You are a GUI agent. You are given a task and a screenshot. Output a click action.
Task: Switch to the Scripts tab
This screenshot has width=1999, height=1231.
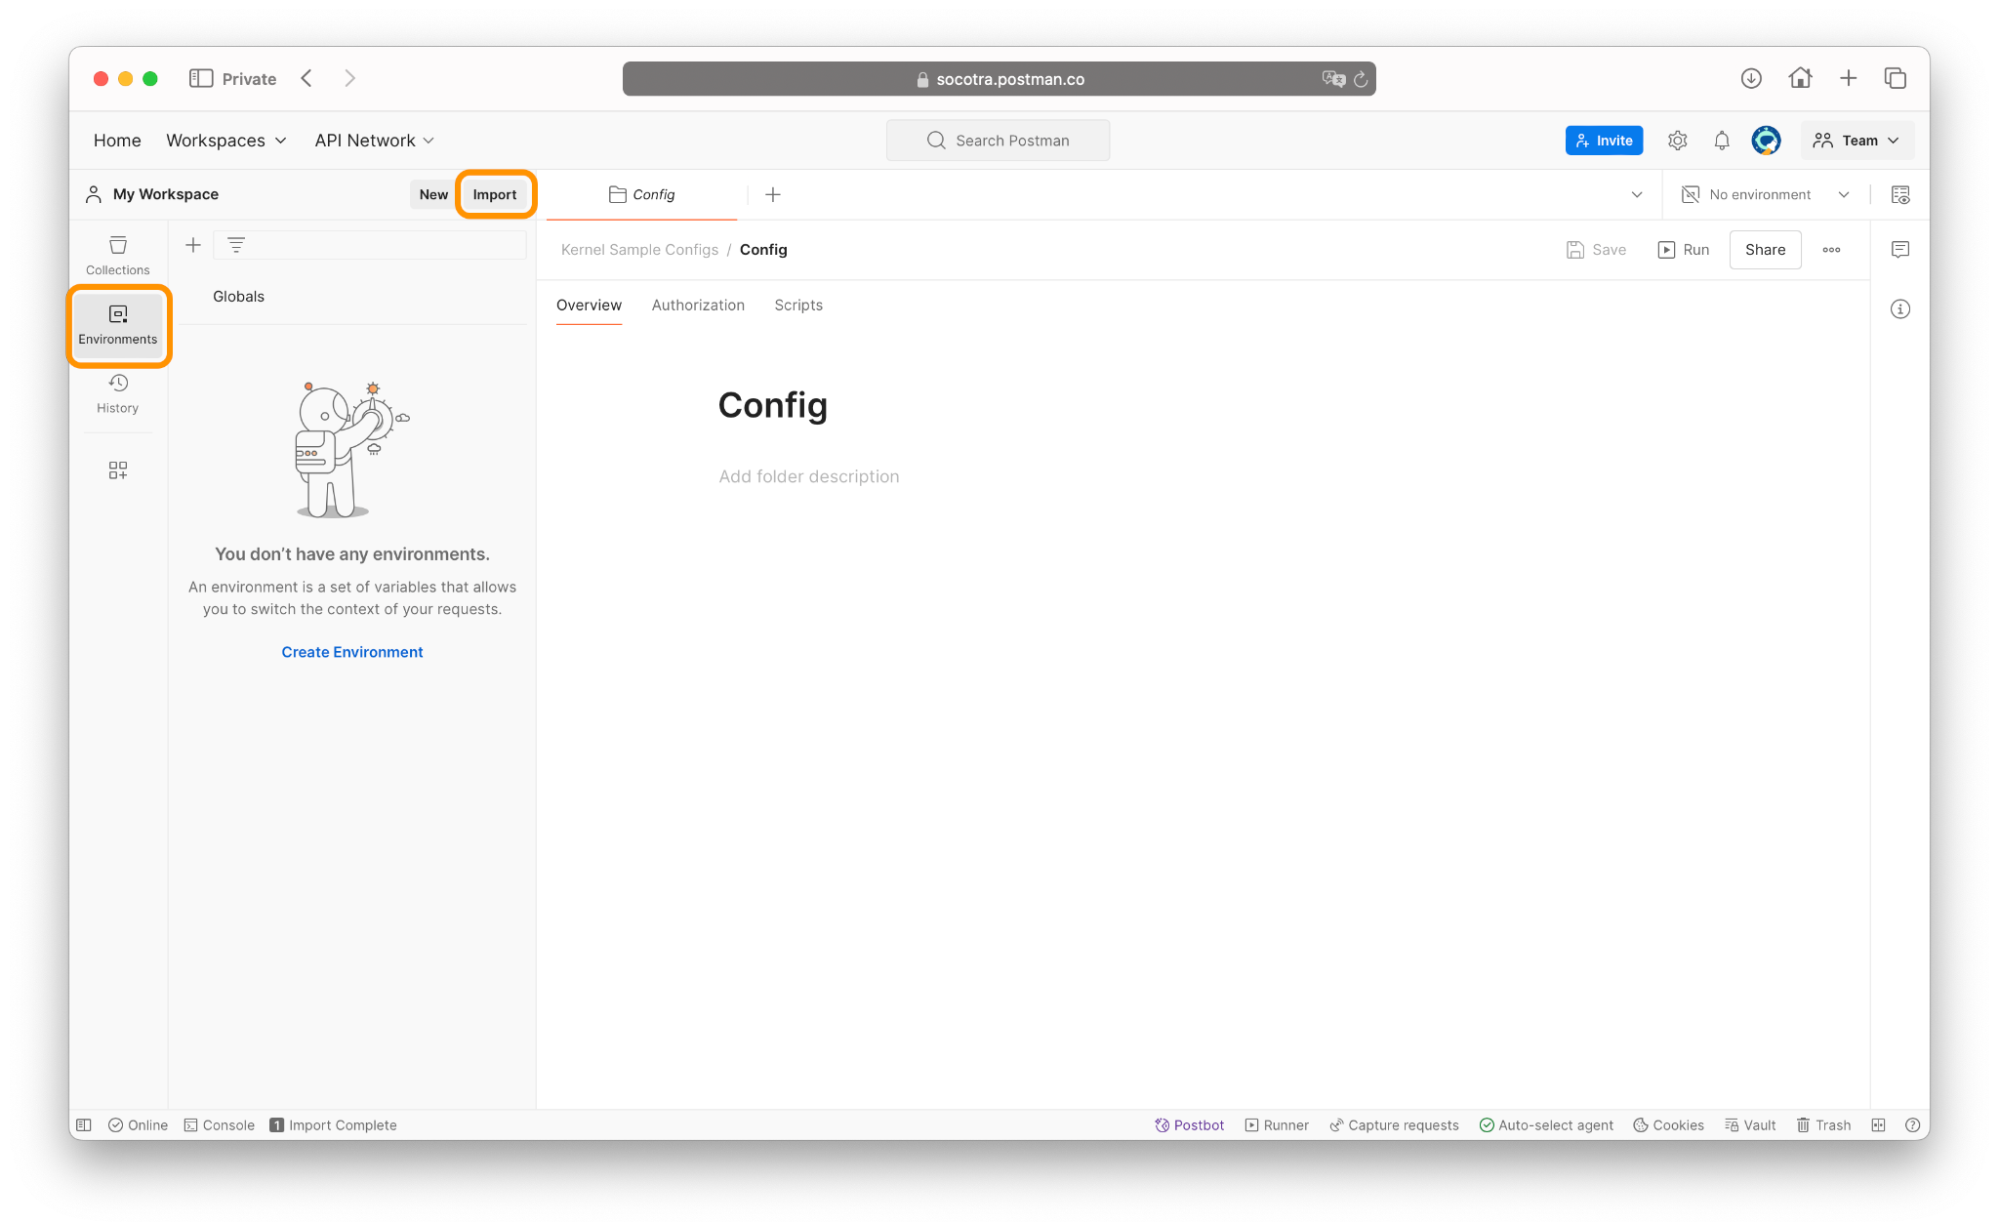[798, 305]
